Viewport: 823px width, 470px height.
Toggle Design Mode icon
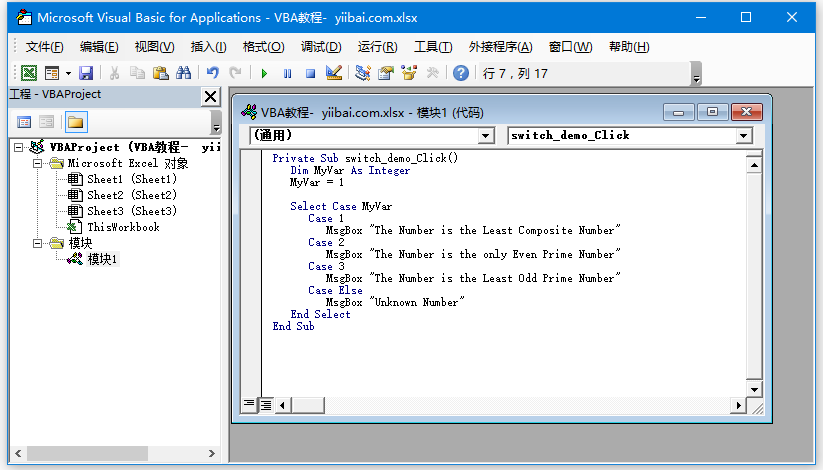click(x=334, y=73)
